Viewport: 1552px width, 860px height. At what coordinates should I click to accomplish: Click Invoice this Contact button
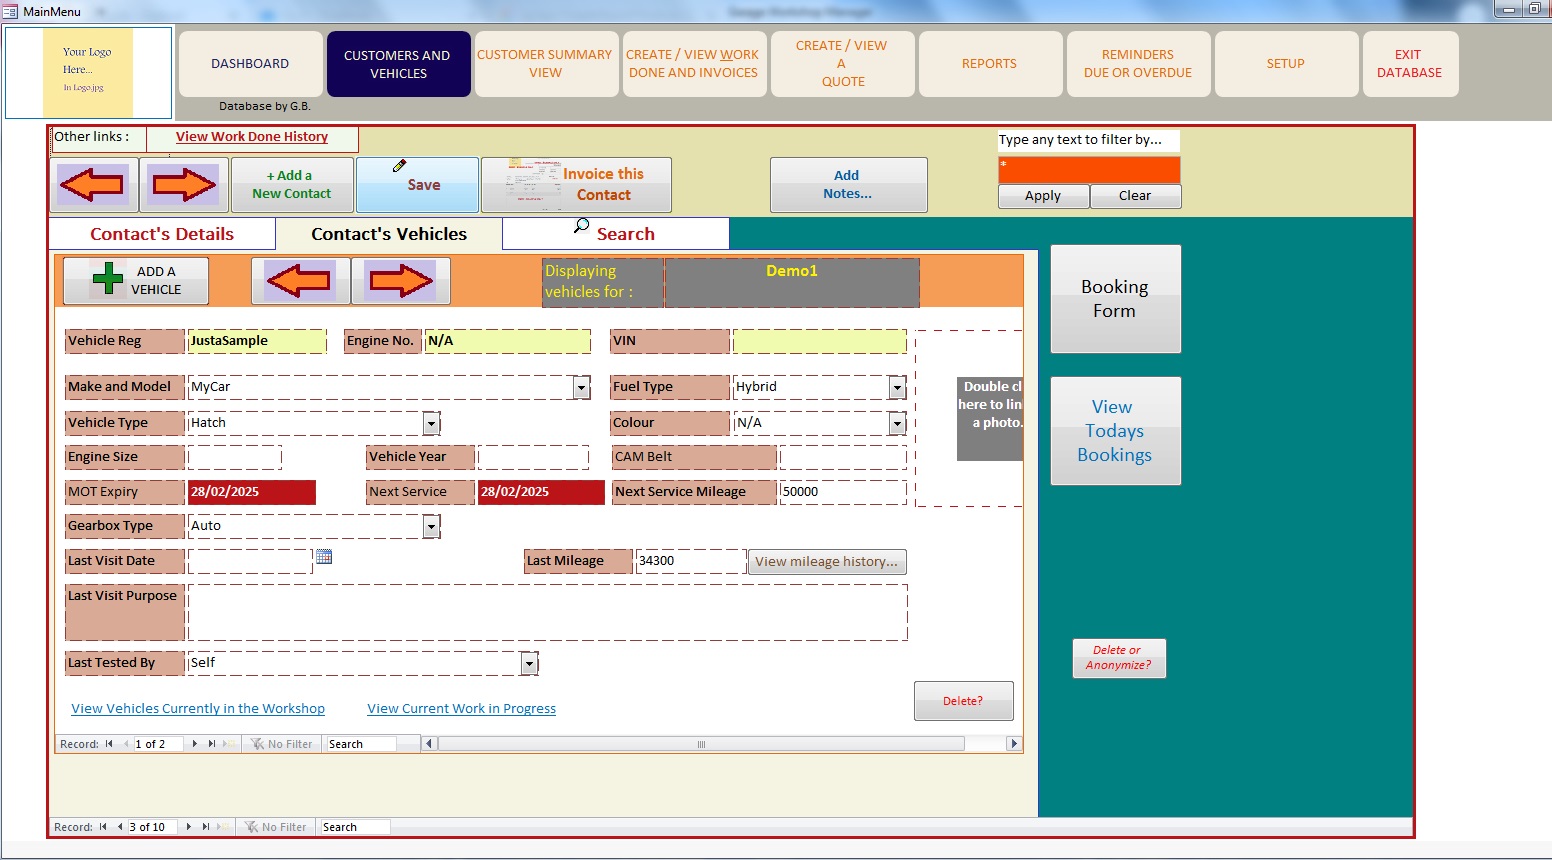[x=576, y=184]
